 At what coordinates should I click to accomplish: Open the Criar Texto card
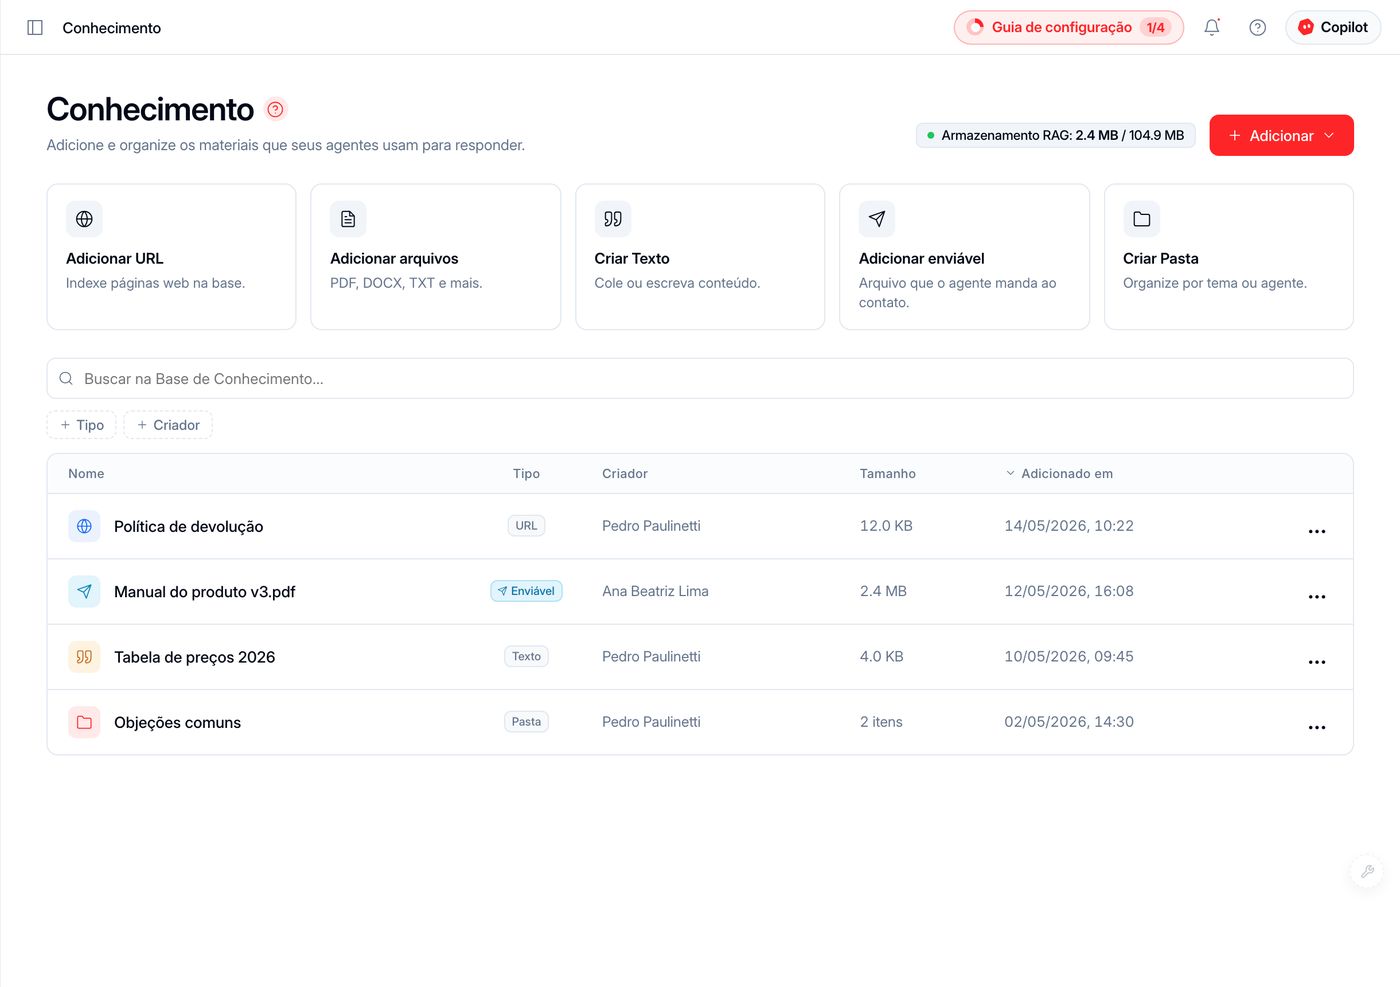pos(700,257)
